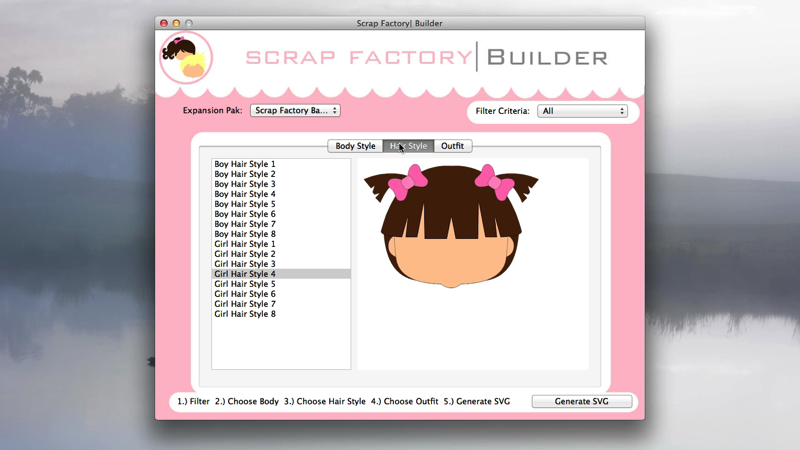Viewport: 800px width, 450px height.
Task: Switch to the Hair Style tab
Action: 408,146
